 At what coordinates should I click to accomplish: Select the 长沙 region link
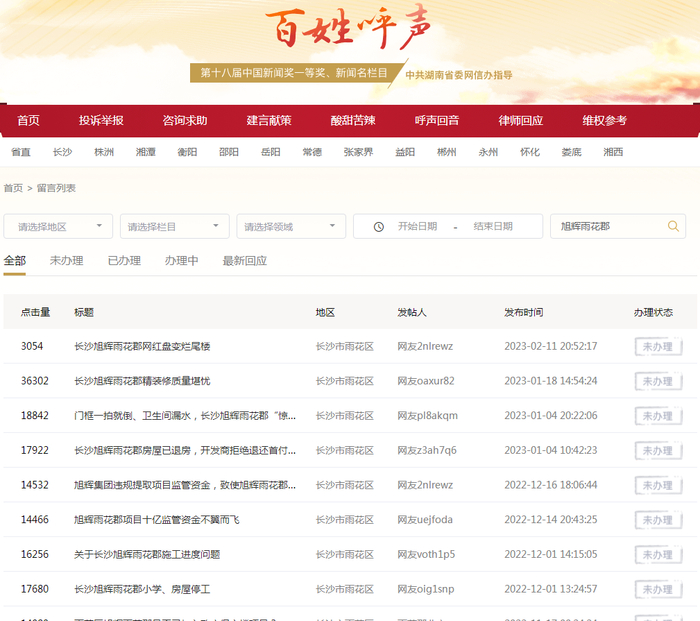pos(62,152)
